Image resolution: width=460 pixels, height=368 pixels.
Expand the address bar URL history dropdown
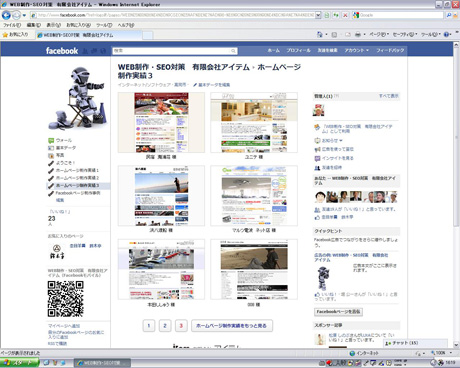tap(318, 15)
